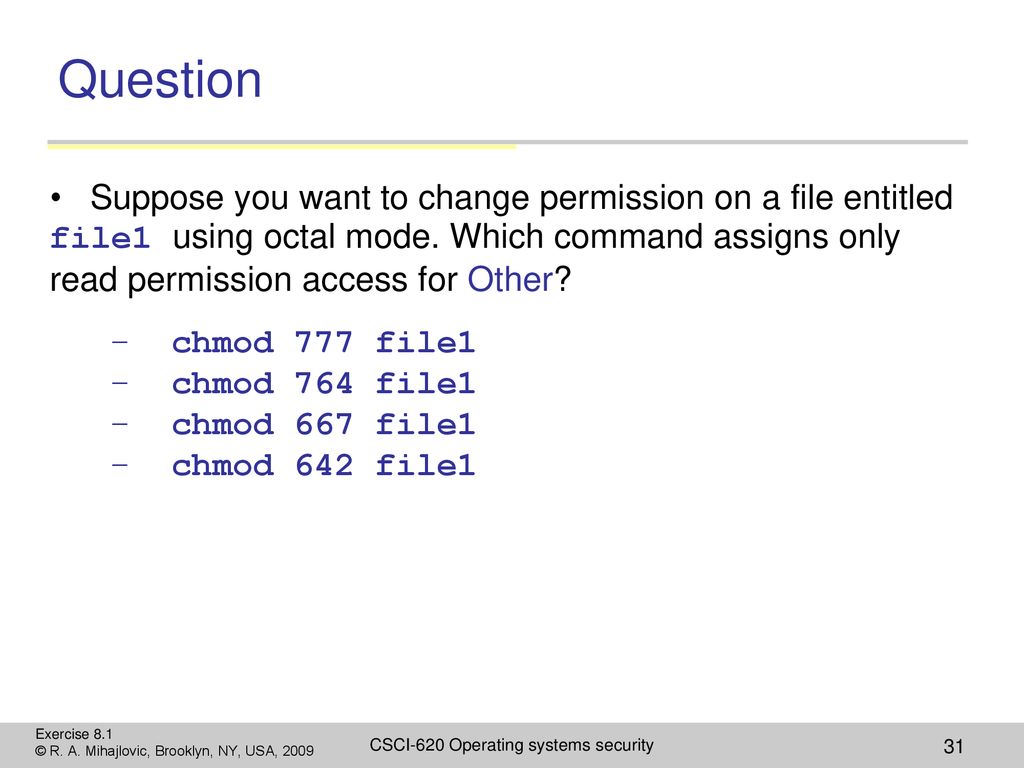Click the file1 code word in question

click(100, 238)
